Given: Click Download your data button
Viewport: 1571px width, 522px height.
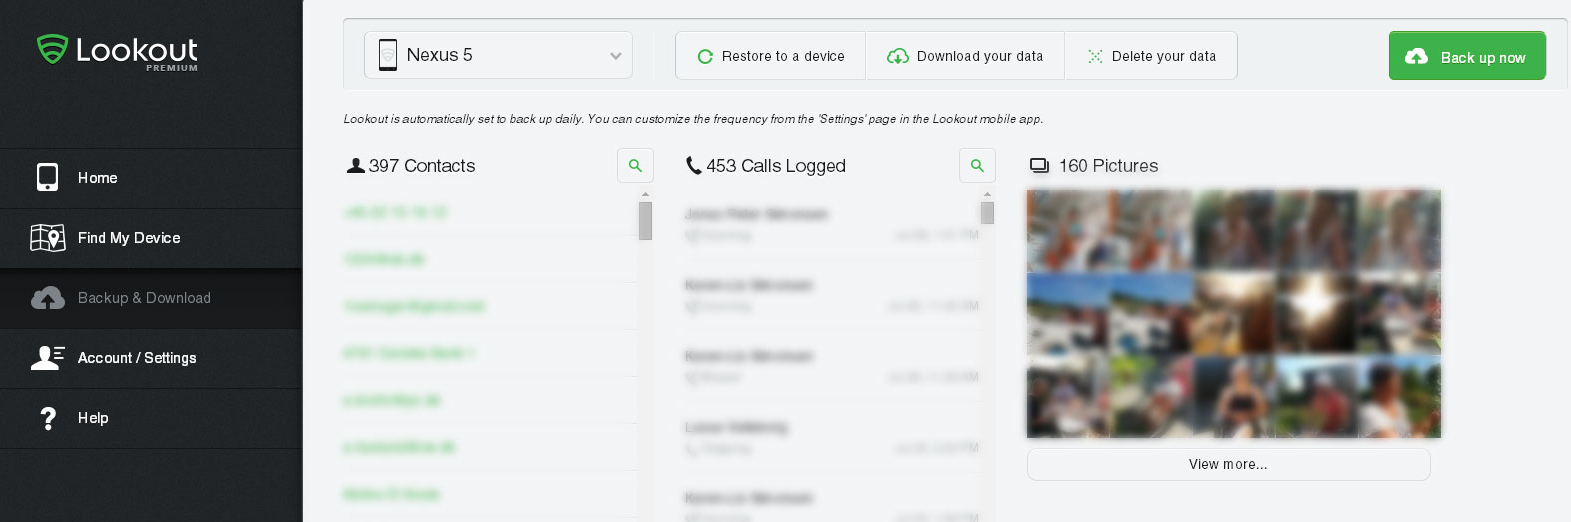Looking at the screenshot, I should (x=965, y=56).
